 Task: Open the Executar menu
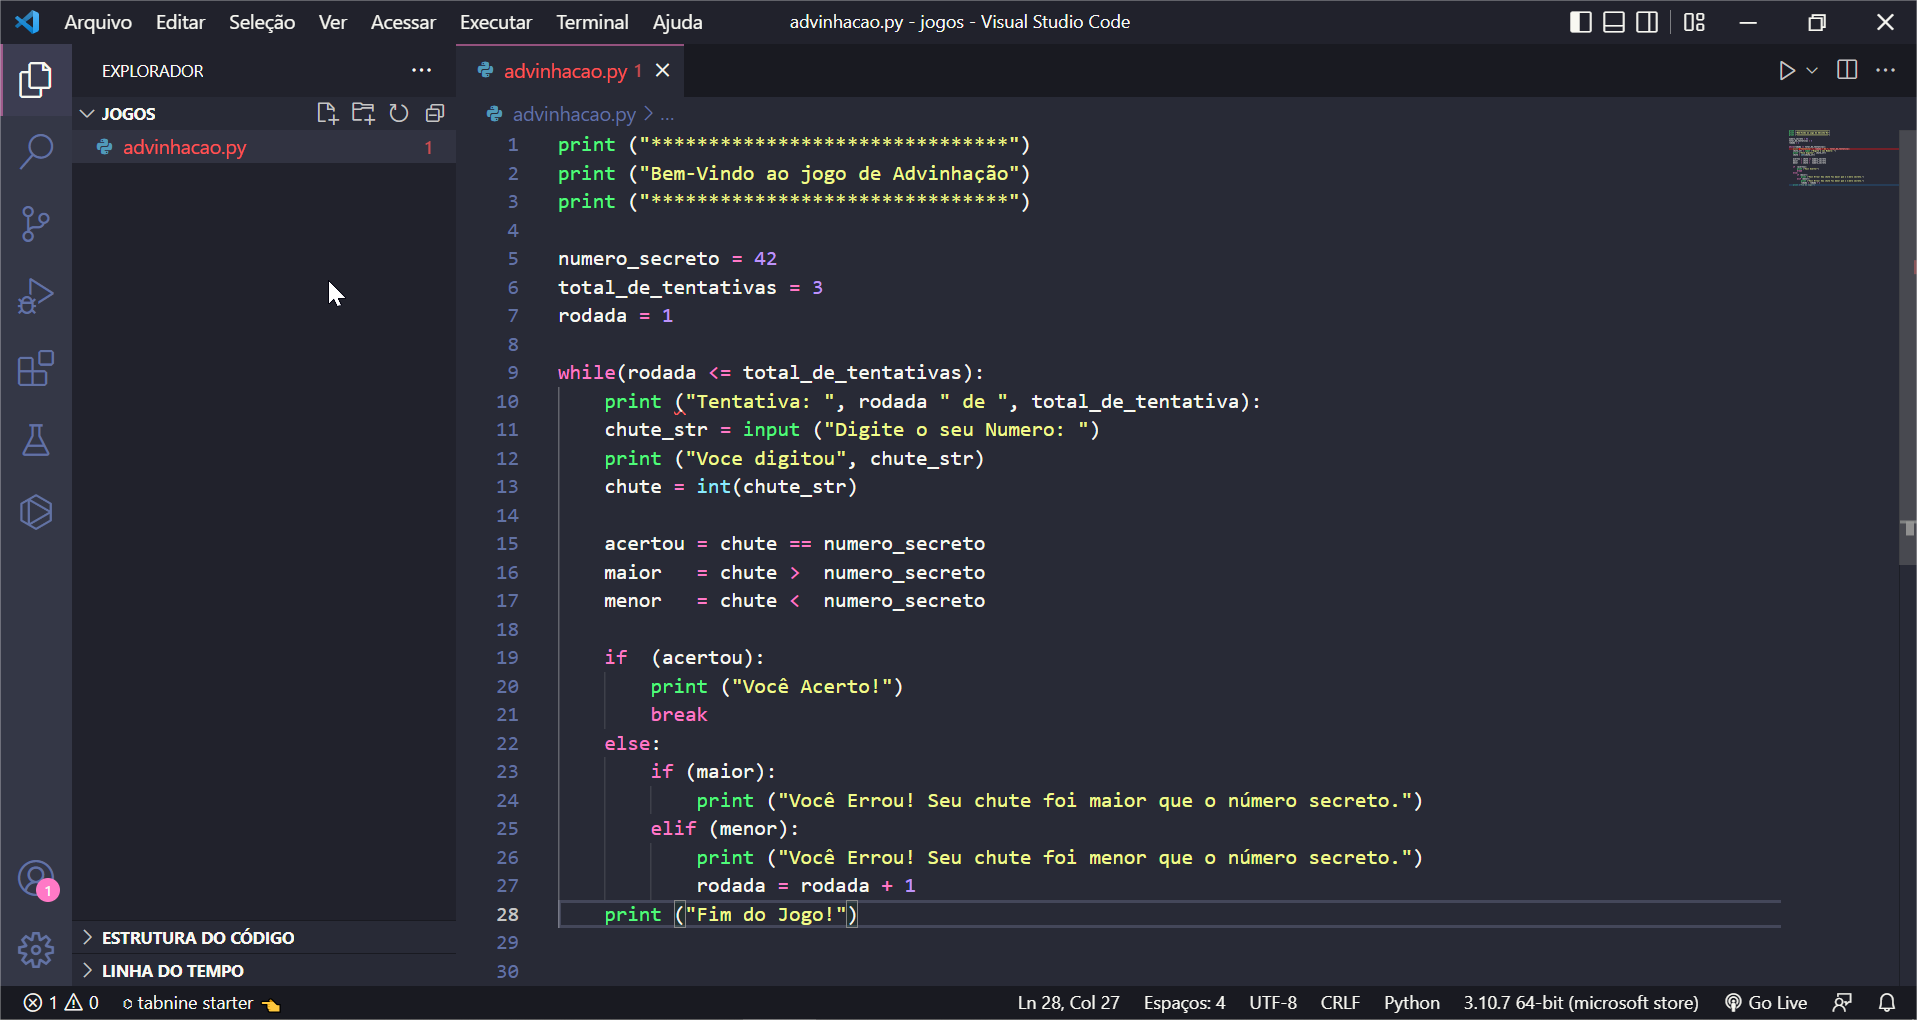coord(496,22)
